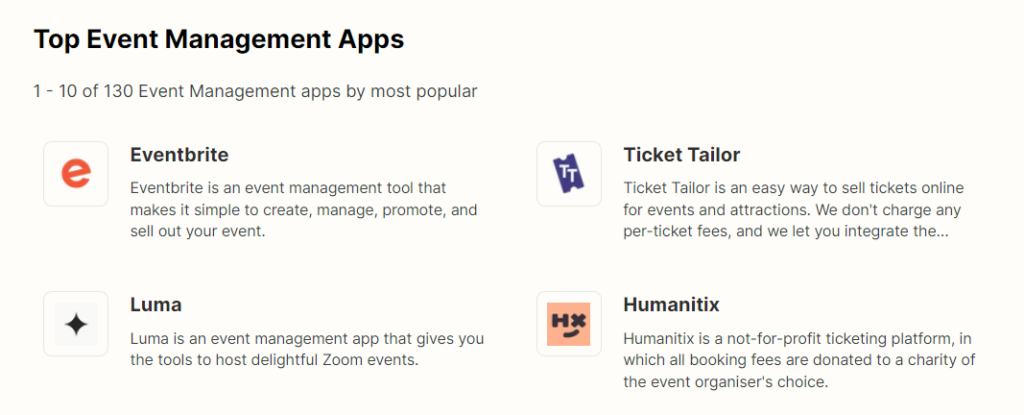Click the Eventbrite description starting 'Eventbrite is an event'
Image resolution: width=1024 pixels, height=415 pixels.
[288, 187]
